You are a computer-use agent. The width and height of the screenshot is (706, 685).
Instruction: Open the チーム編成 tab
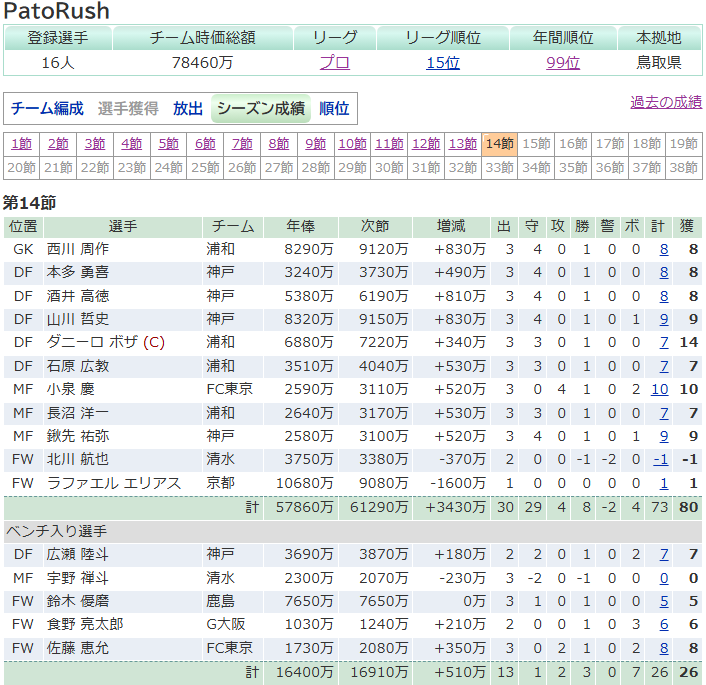pos(47,109)
